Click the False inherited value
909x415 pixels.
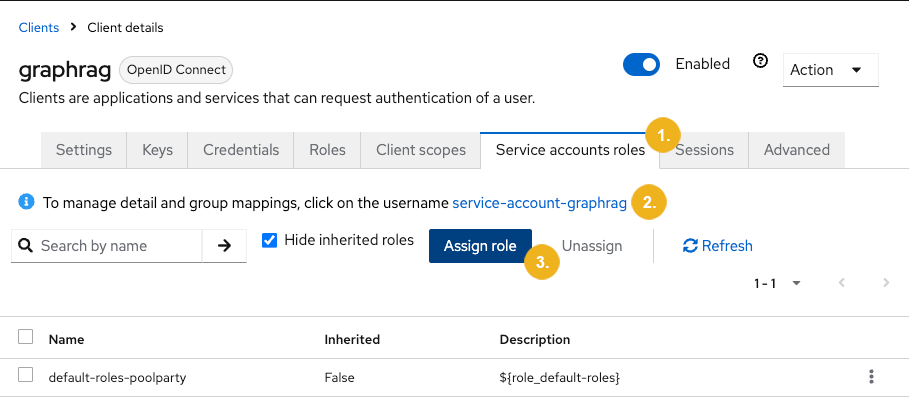(339, 378)
